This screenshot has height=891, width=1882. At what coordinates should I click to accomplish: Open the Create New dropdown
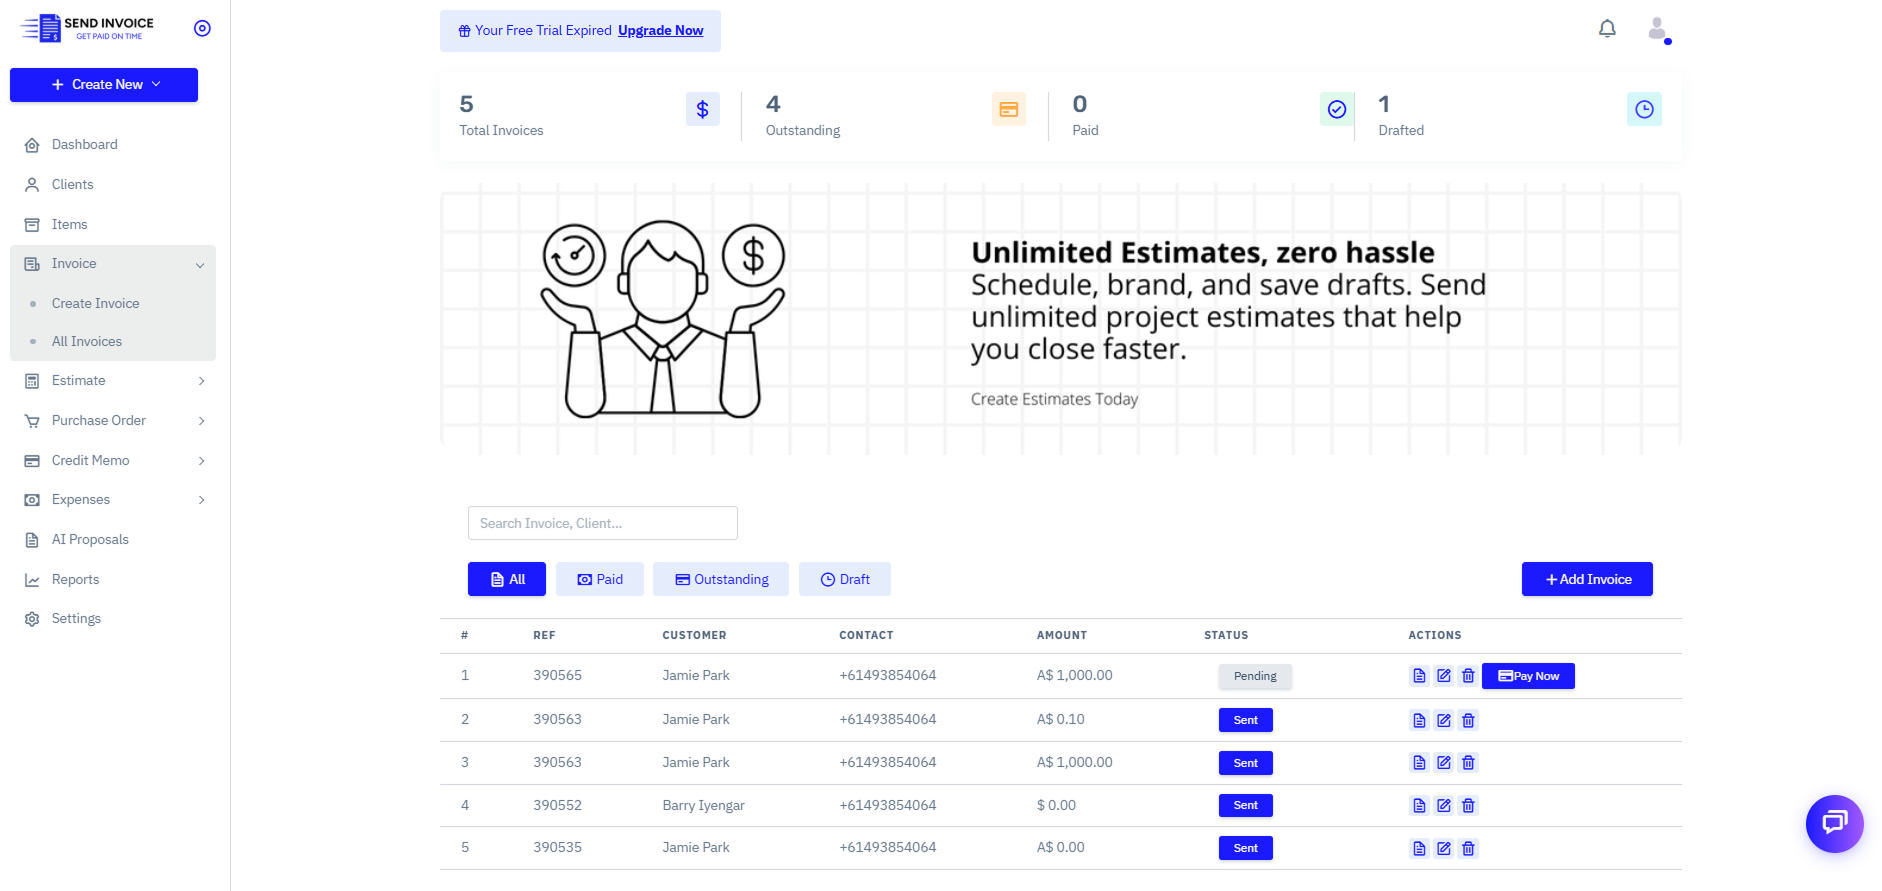coord(104,85)
